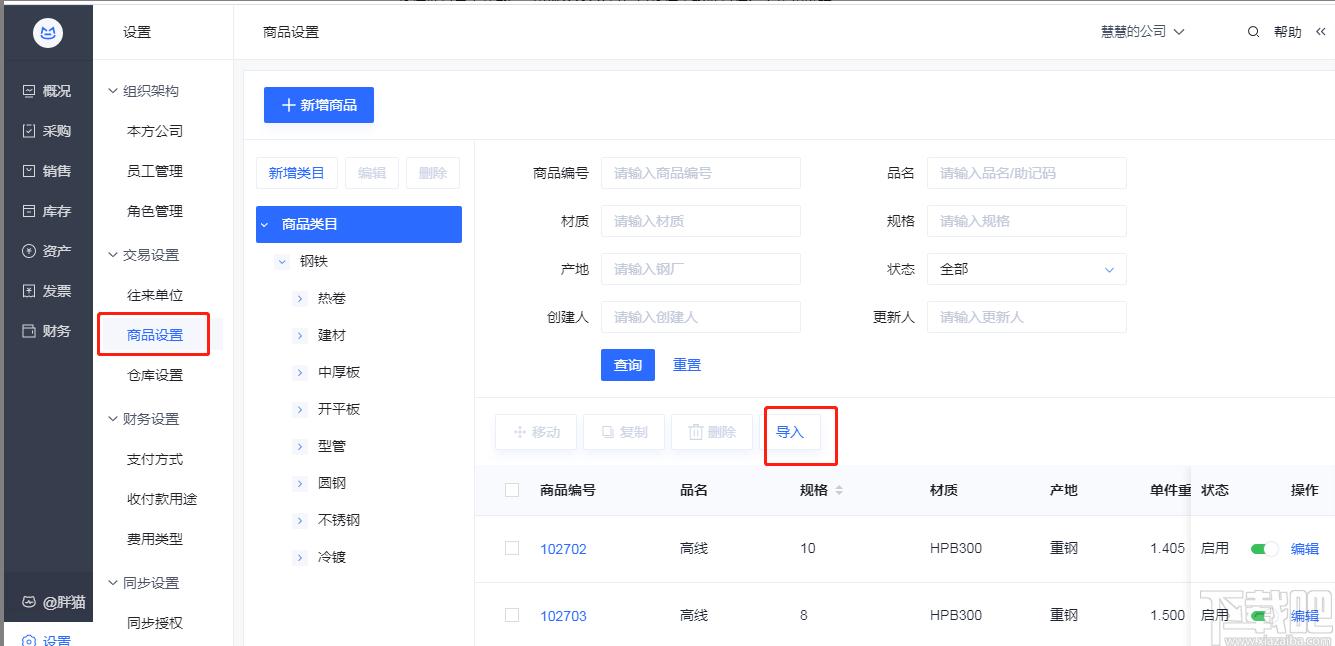Toggle the 启用 switch for product 102702
This screenshot has height=646, width=1335.
click(1264, 549)
